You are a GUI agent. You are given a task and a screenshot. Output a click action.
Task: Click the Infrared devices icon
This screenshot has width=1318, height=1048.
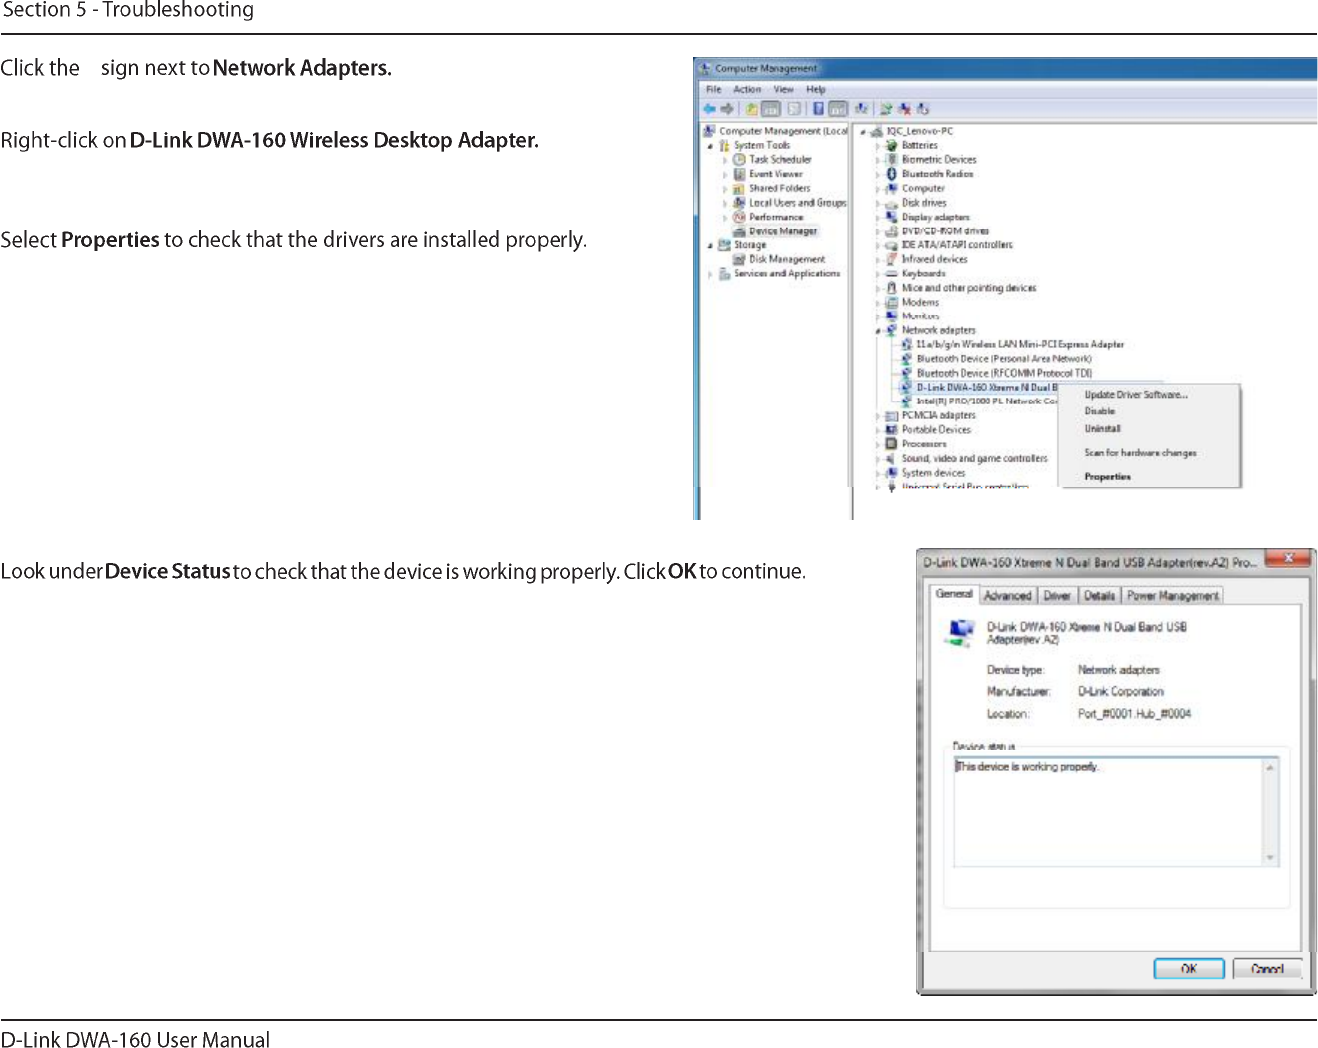coord(892,258)
